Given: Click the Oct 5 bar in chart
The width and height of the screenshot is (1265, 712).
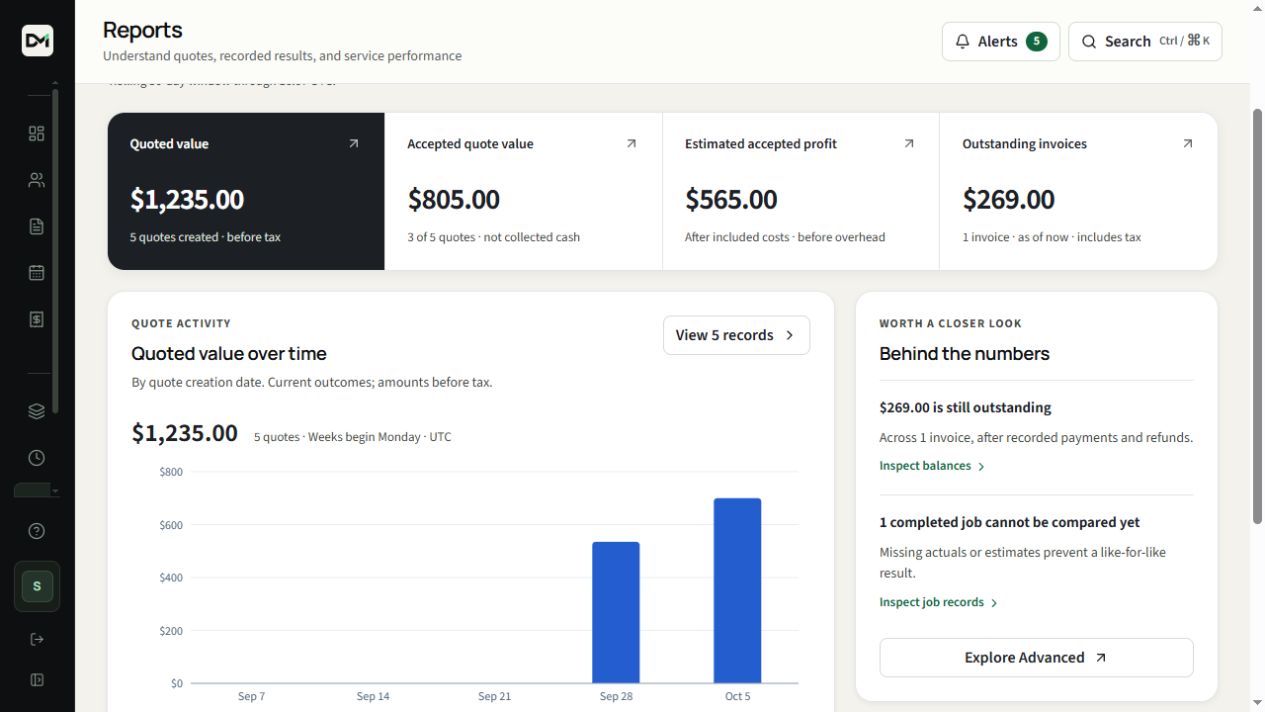Looking at the screenshot, I should (737, 590).
